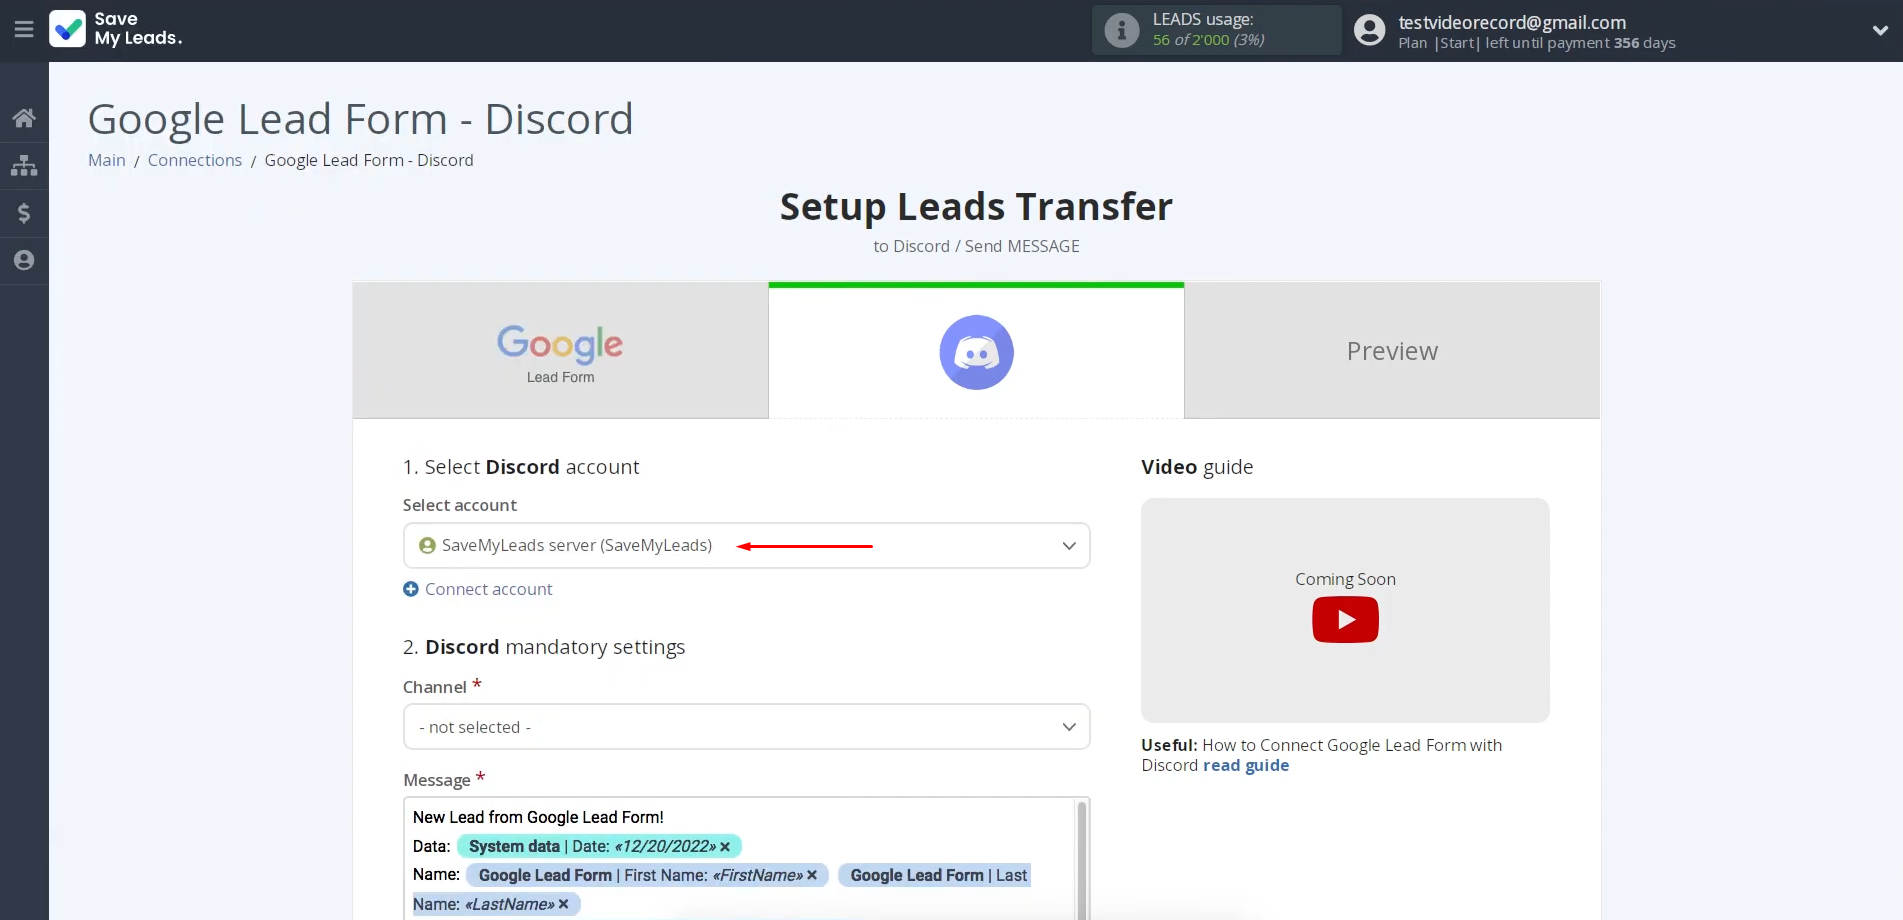Click the Message field scrollbar
Screen dimensions: 1903x920
1081,859
